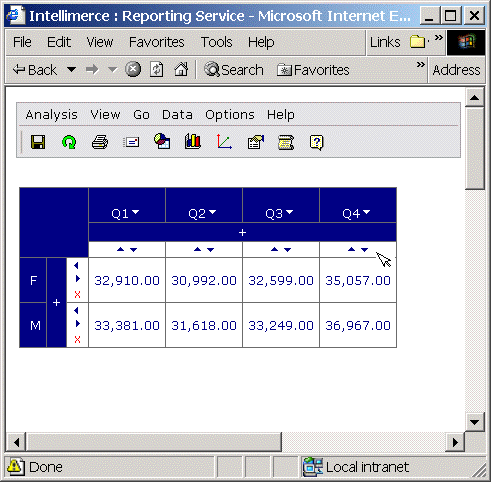Sort Q1 column descending arrow

[x=134, y=250]
